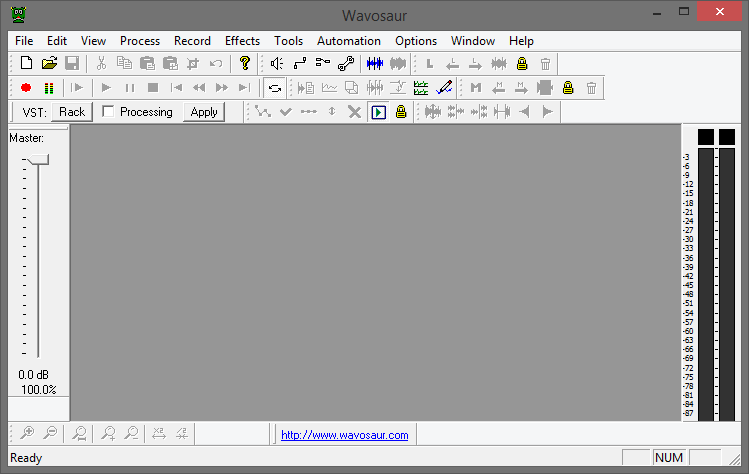Open the Automation menu
This screenshot has width=749, height=474.
click(x=349, y=41)
